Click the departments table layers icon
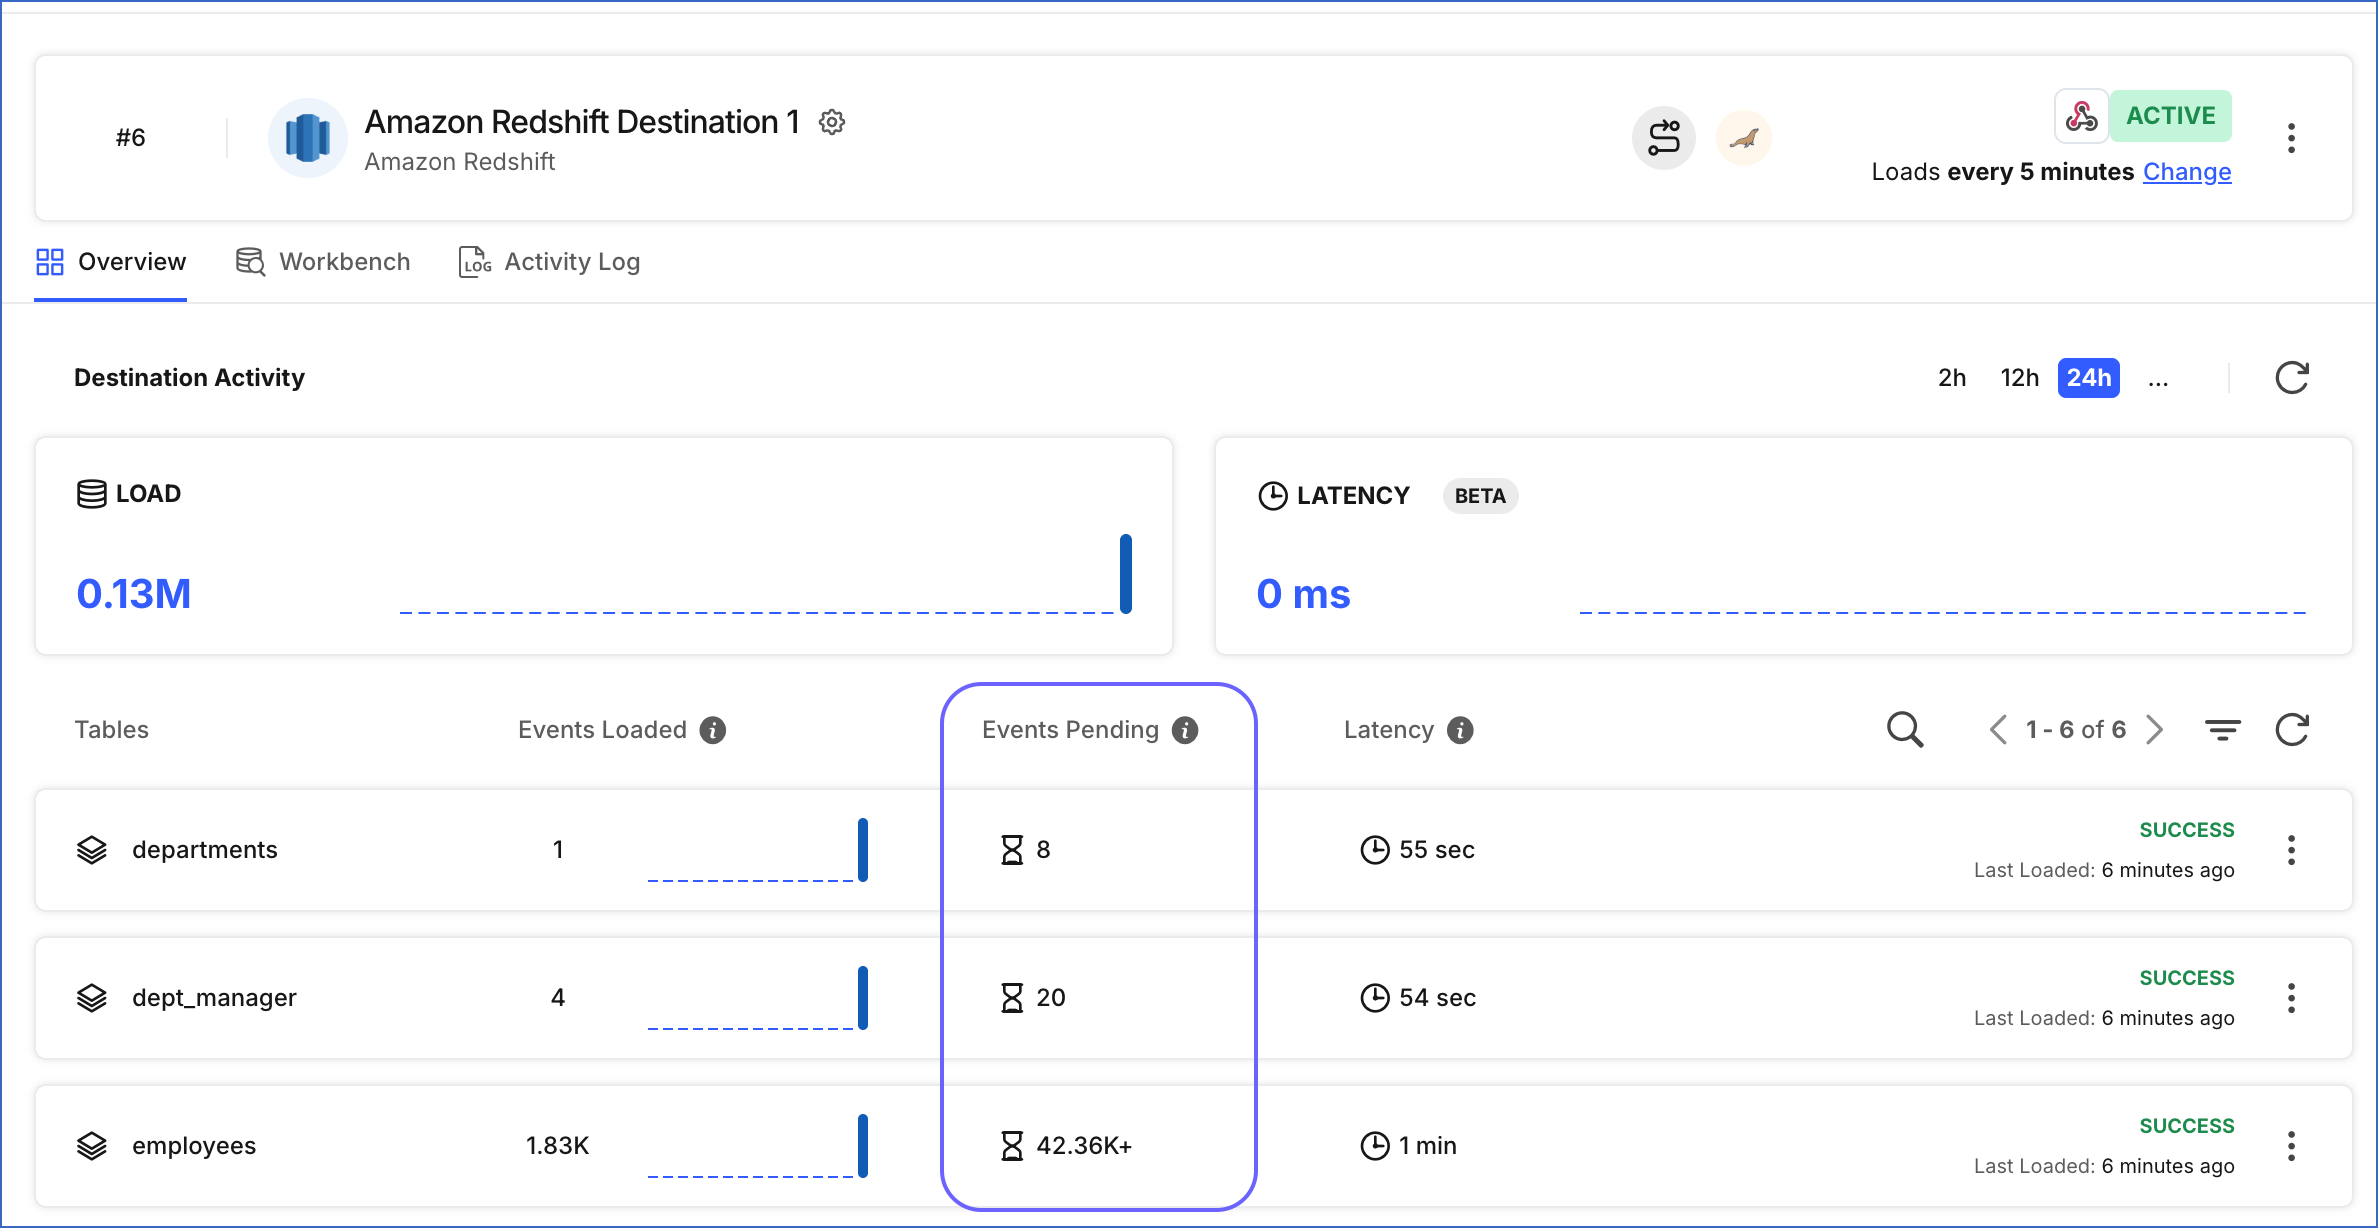The image size is (2378, 1228). [92, 850]
